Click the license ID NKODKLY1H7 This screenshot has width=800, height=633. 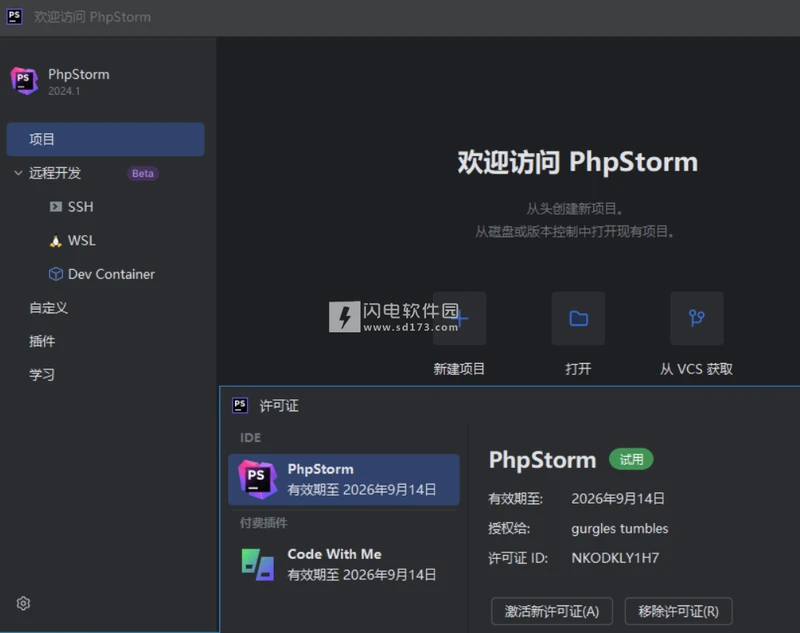tap(615, 558)
